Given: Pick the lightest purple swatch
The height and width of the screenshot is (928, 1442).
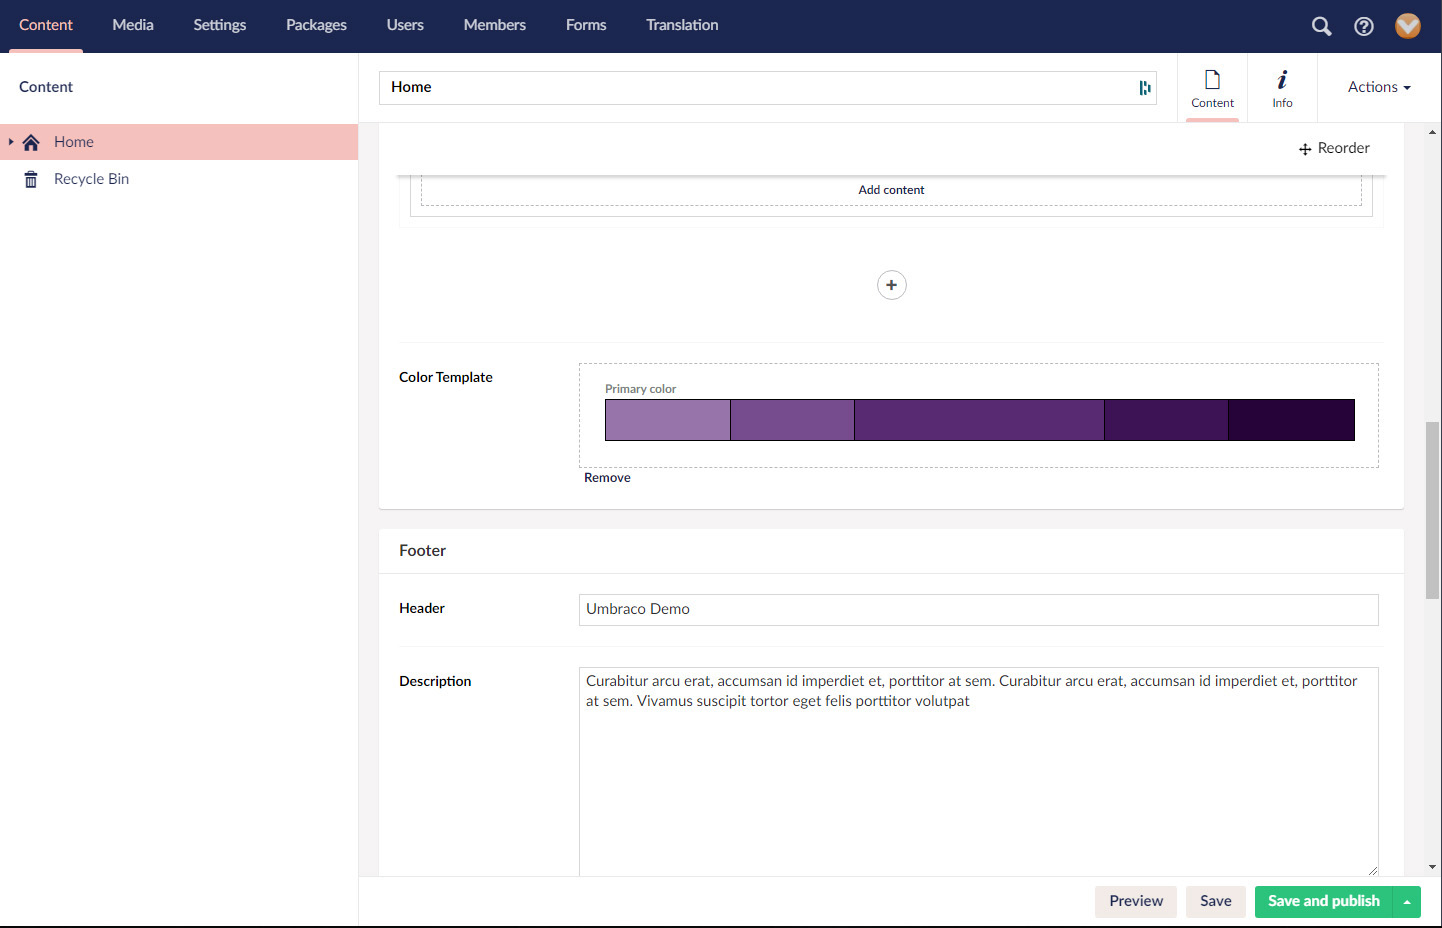Looking at the screenshot, I should pyautogui.click(x=668, y=420).
